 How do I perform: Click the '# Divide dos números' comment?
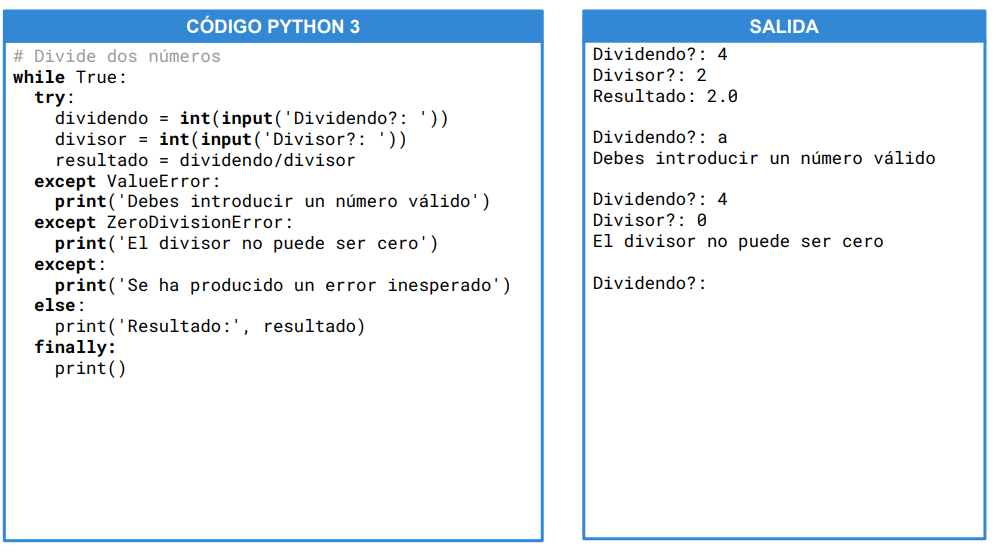tap(117, 56)
